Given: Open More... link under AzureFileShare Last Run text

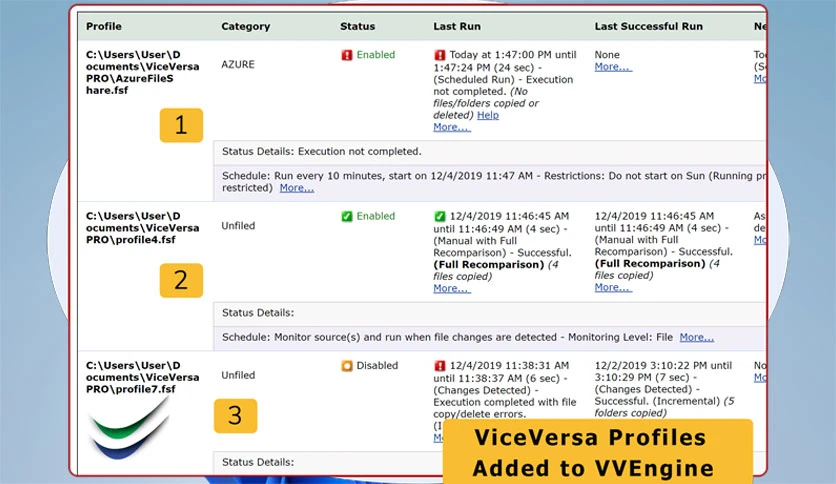Looking at the screenshot, I should point(452,127).
